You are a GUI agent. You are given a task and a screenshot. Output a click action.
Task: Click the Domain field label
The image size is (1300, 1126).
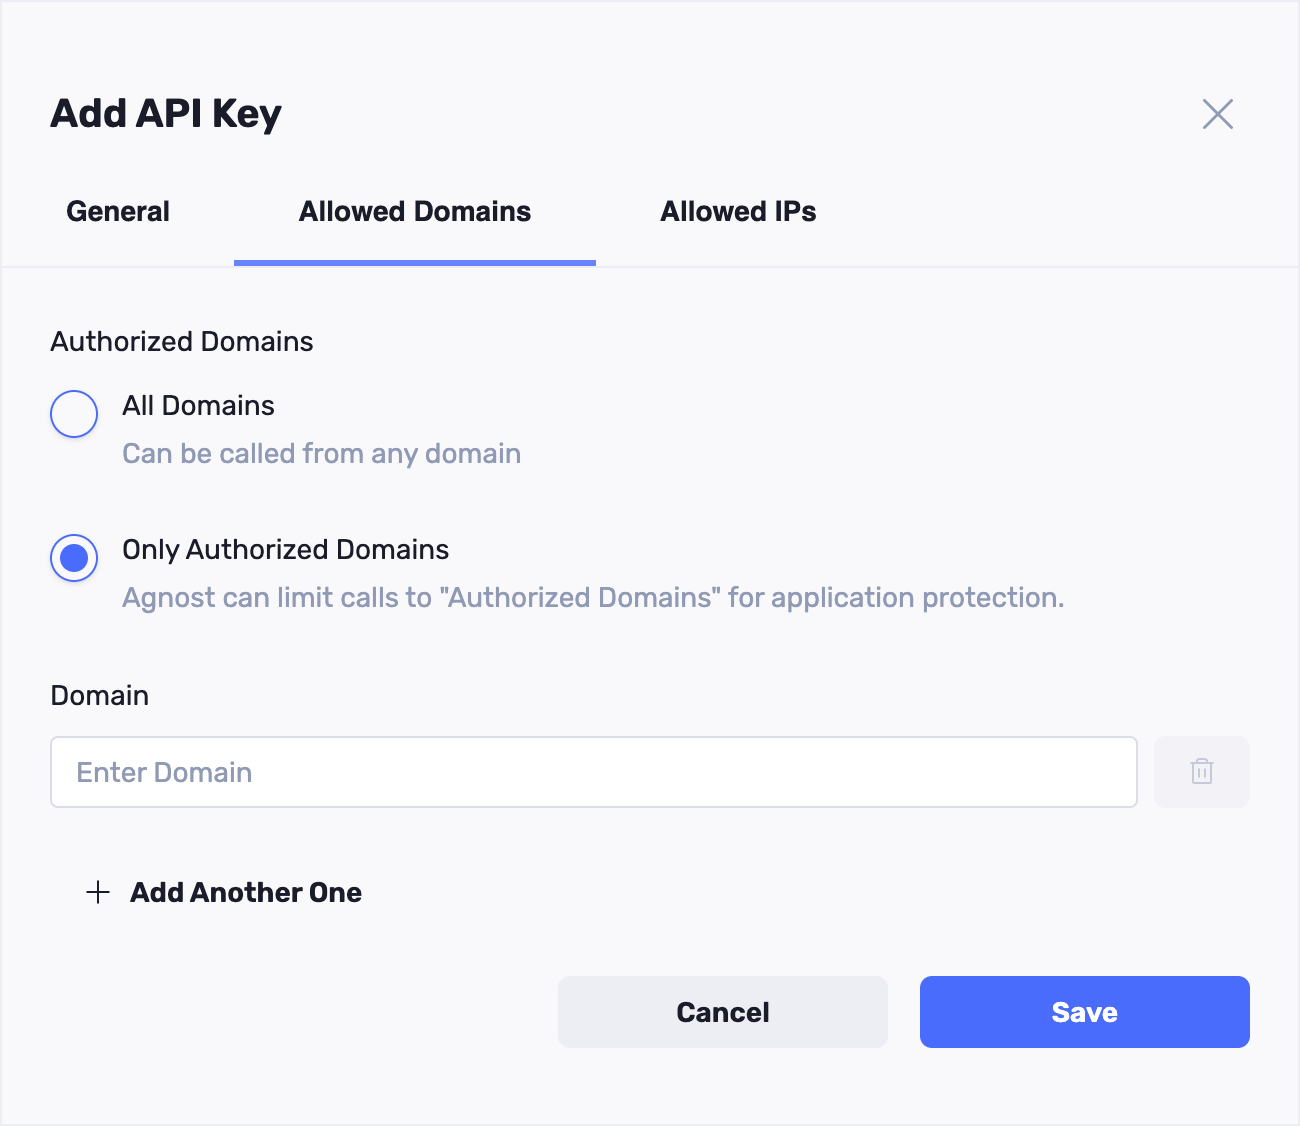(100, 696)
